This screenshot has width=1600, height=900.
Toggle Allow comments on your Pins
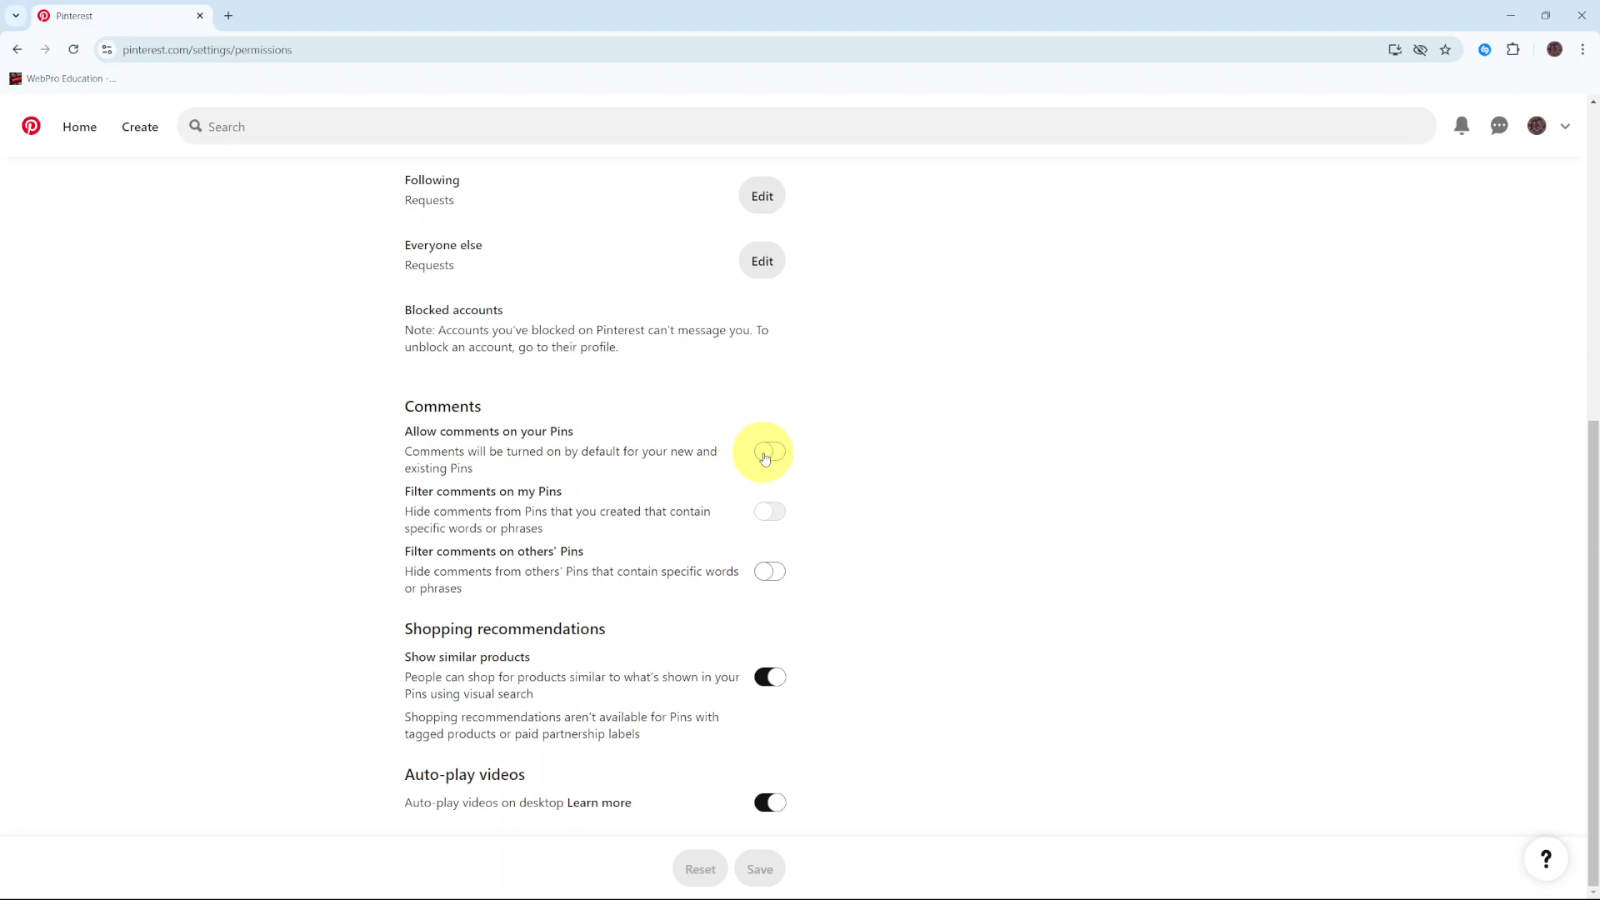point(770,451)
